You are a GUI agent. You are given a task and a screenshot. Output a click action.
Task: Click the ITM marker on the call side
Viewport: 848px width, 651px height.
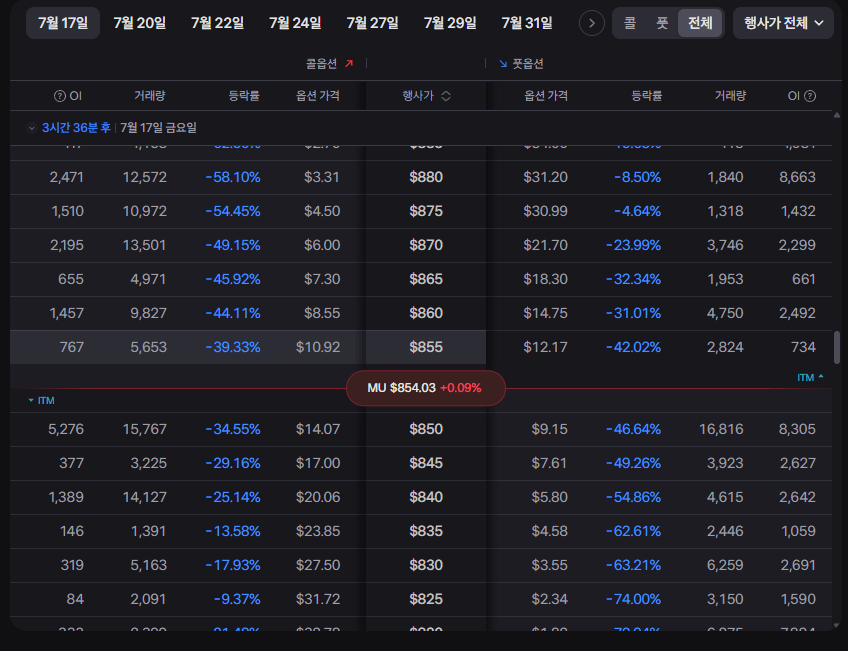(x=42, y=401)
